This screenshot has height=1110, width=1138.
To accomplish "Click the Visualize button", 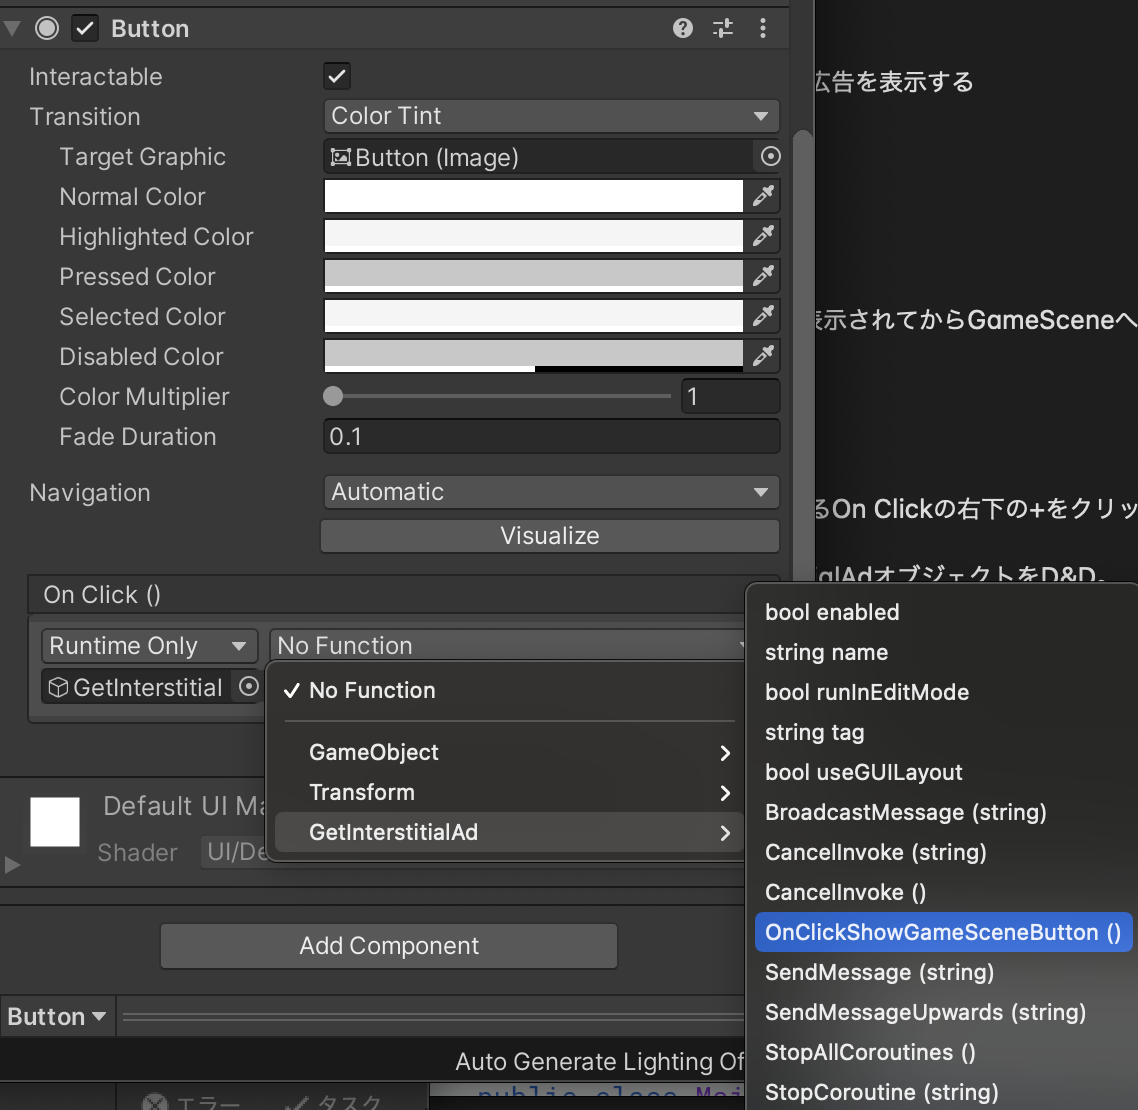I will (549, 535).
